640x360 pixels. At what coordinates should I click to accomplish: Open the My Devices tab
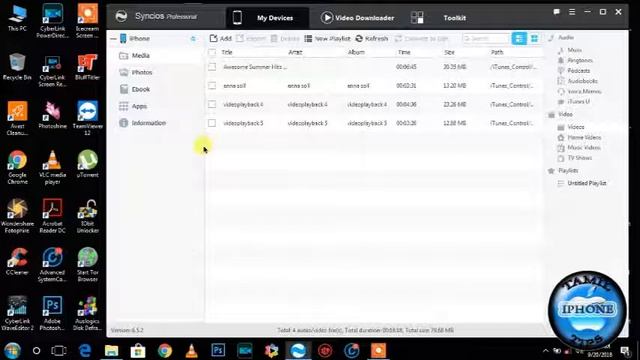point(267,18)
